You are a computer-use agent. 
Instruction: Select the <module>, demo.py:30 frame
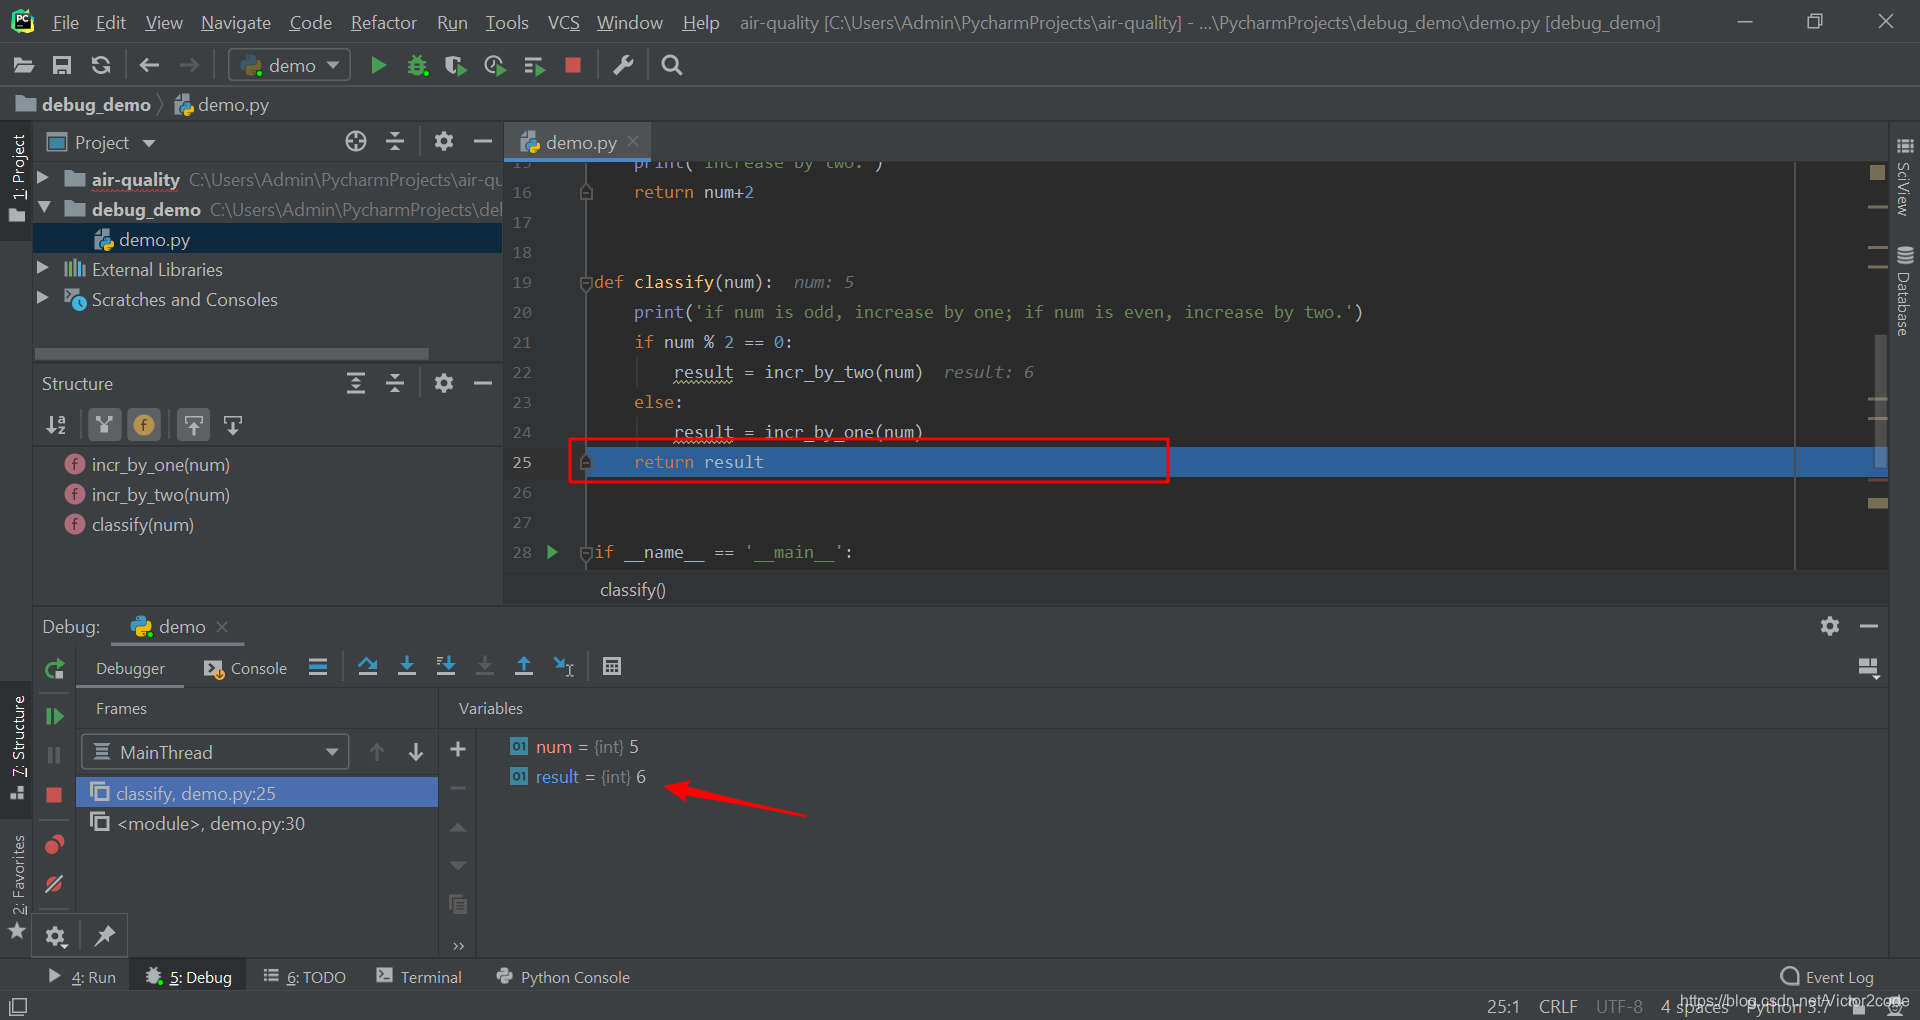(x=257, y=823)
